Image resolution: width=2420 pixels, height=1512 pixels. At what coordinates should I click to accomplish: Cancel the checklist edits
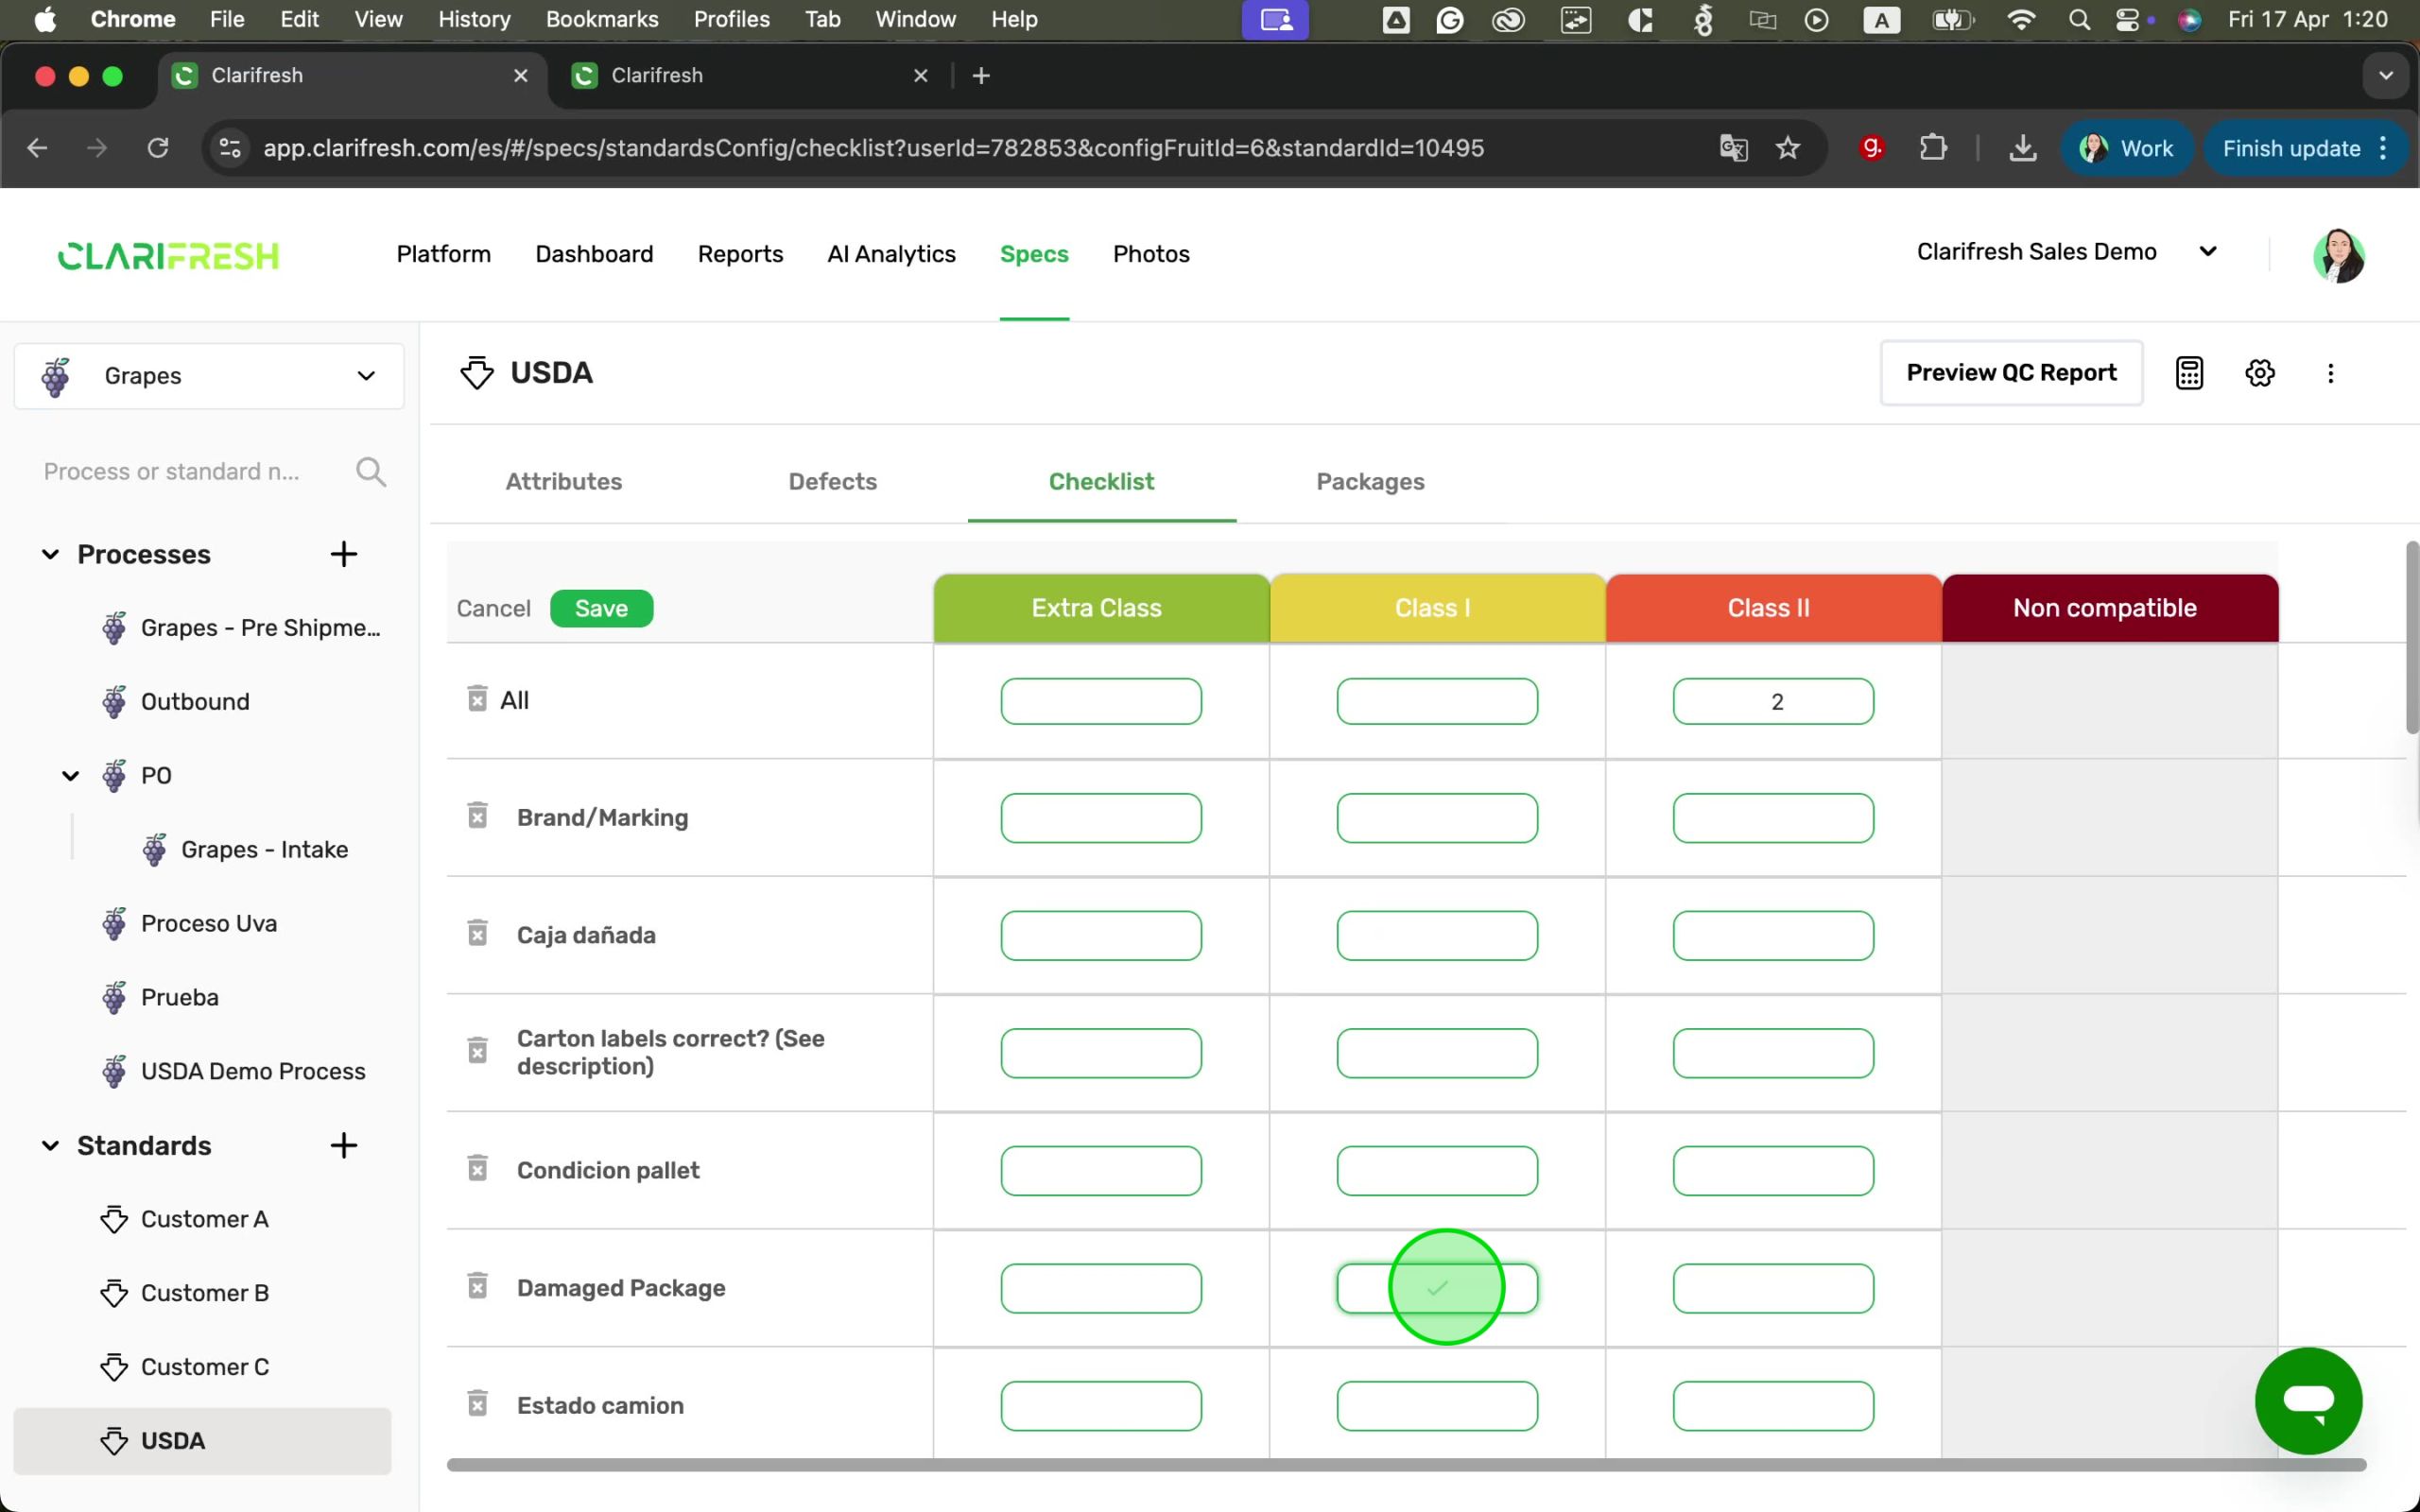click(493, 608)
